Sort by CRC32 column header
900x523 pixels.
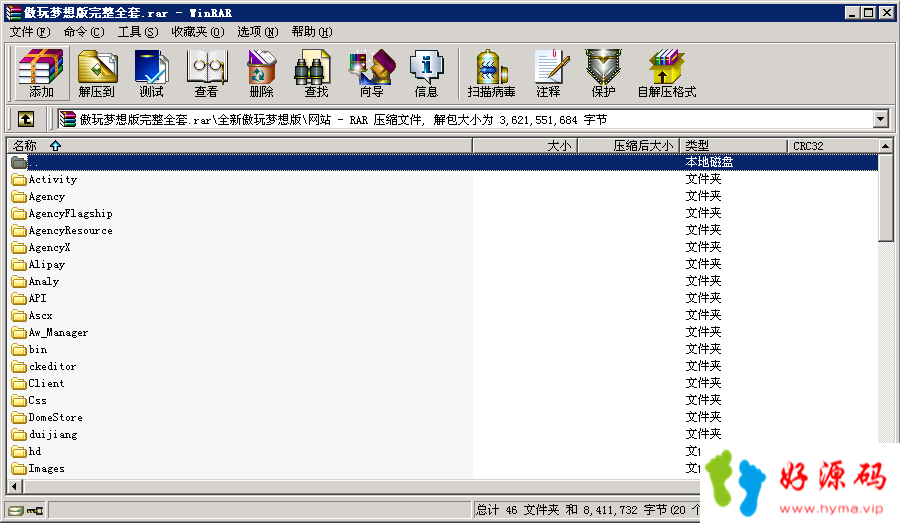(x=833, y=146)
